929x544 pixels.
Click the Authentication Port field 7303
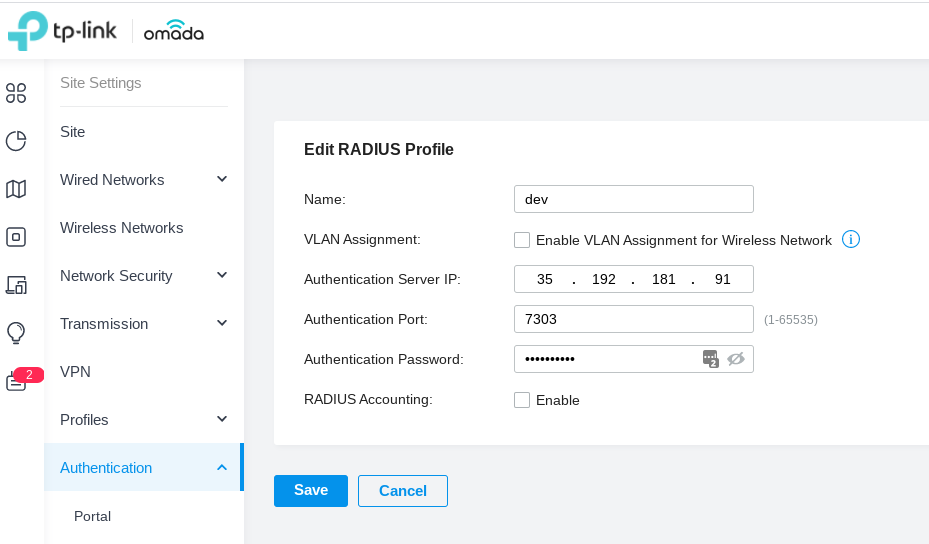tap(634, 319)
